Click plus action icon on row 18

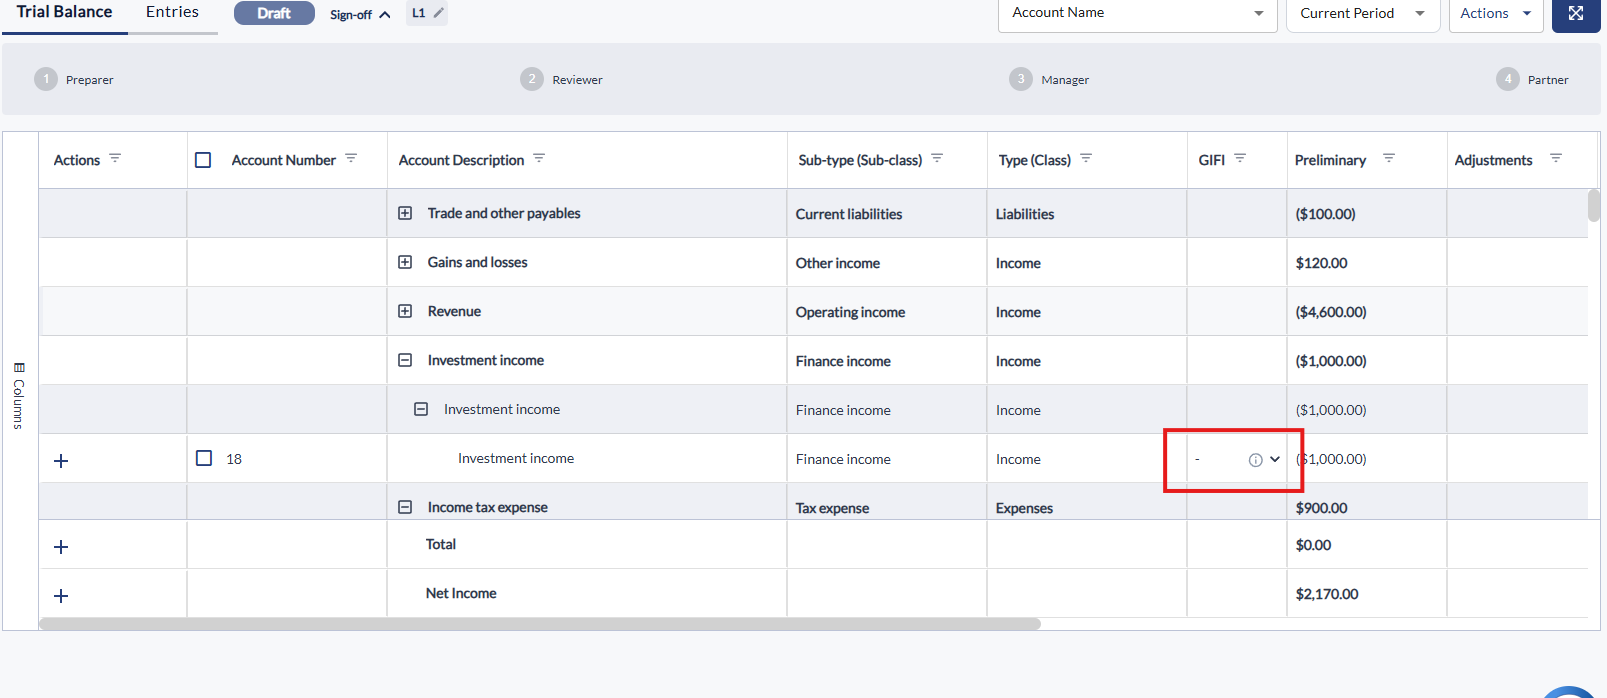(x=61, y=461)
